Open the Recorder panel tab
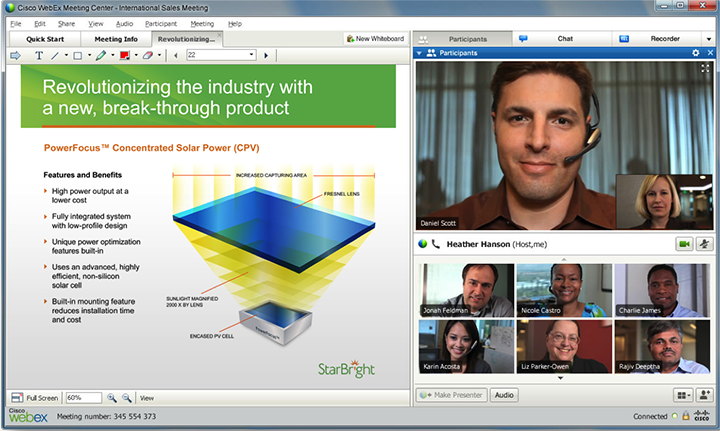Image resolution: width=720 pixels, height=431 pixels. [659, 39]
